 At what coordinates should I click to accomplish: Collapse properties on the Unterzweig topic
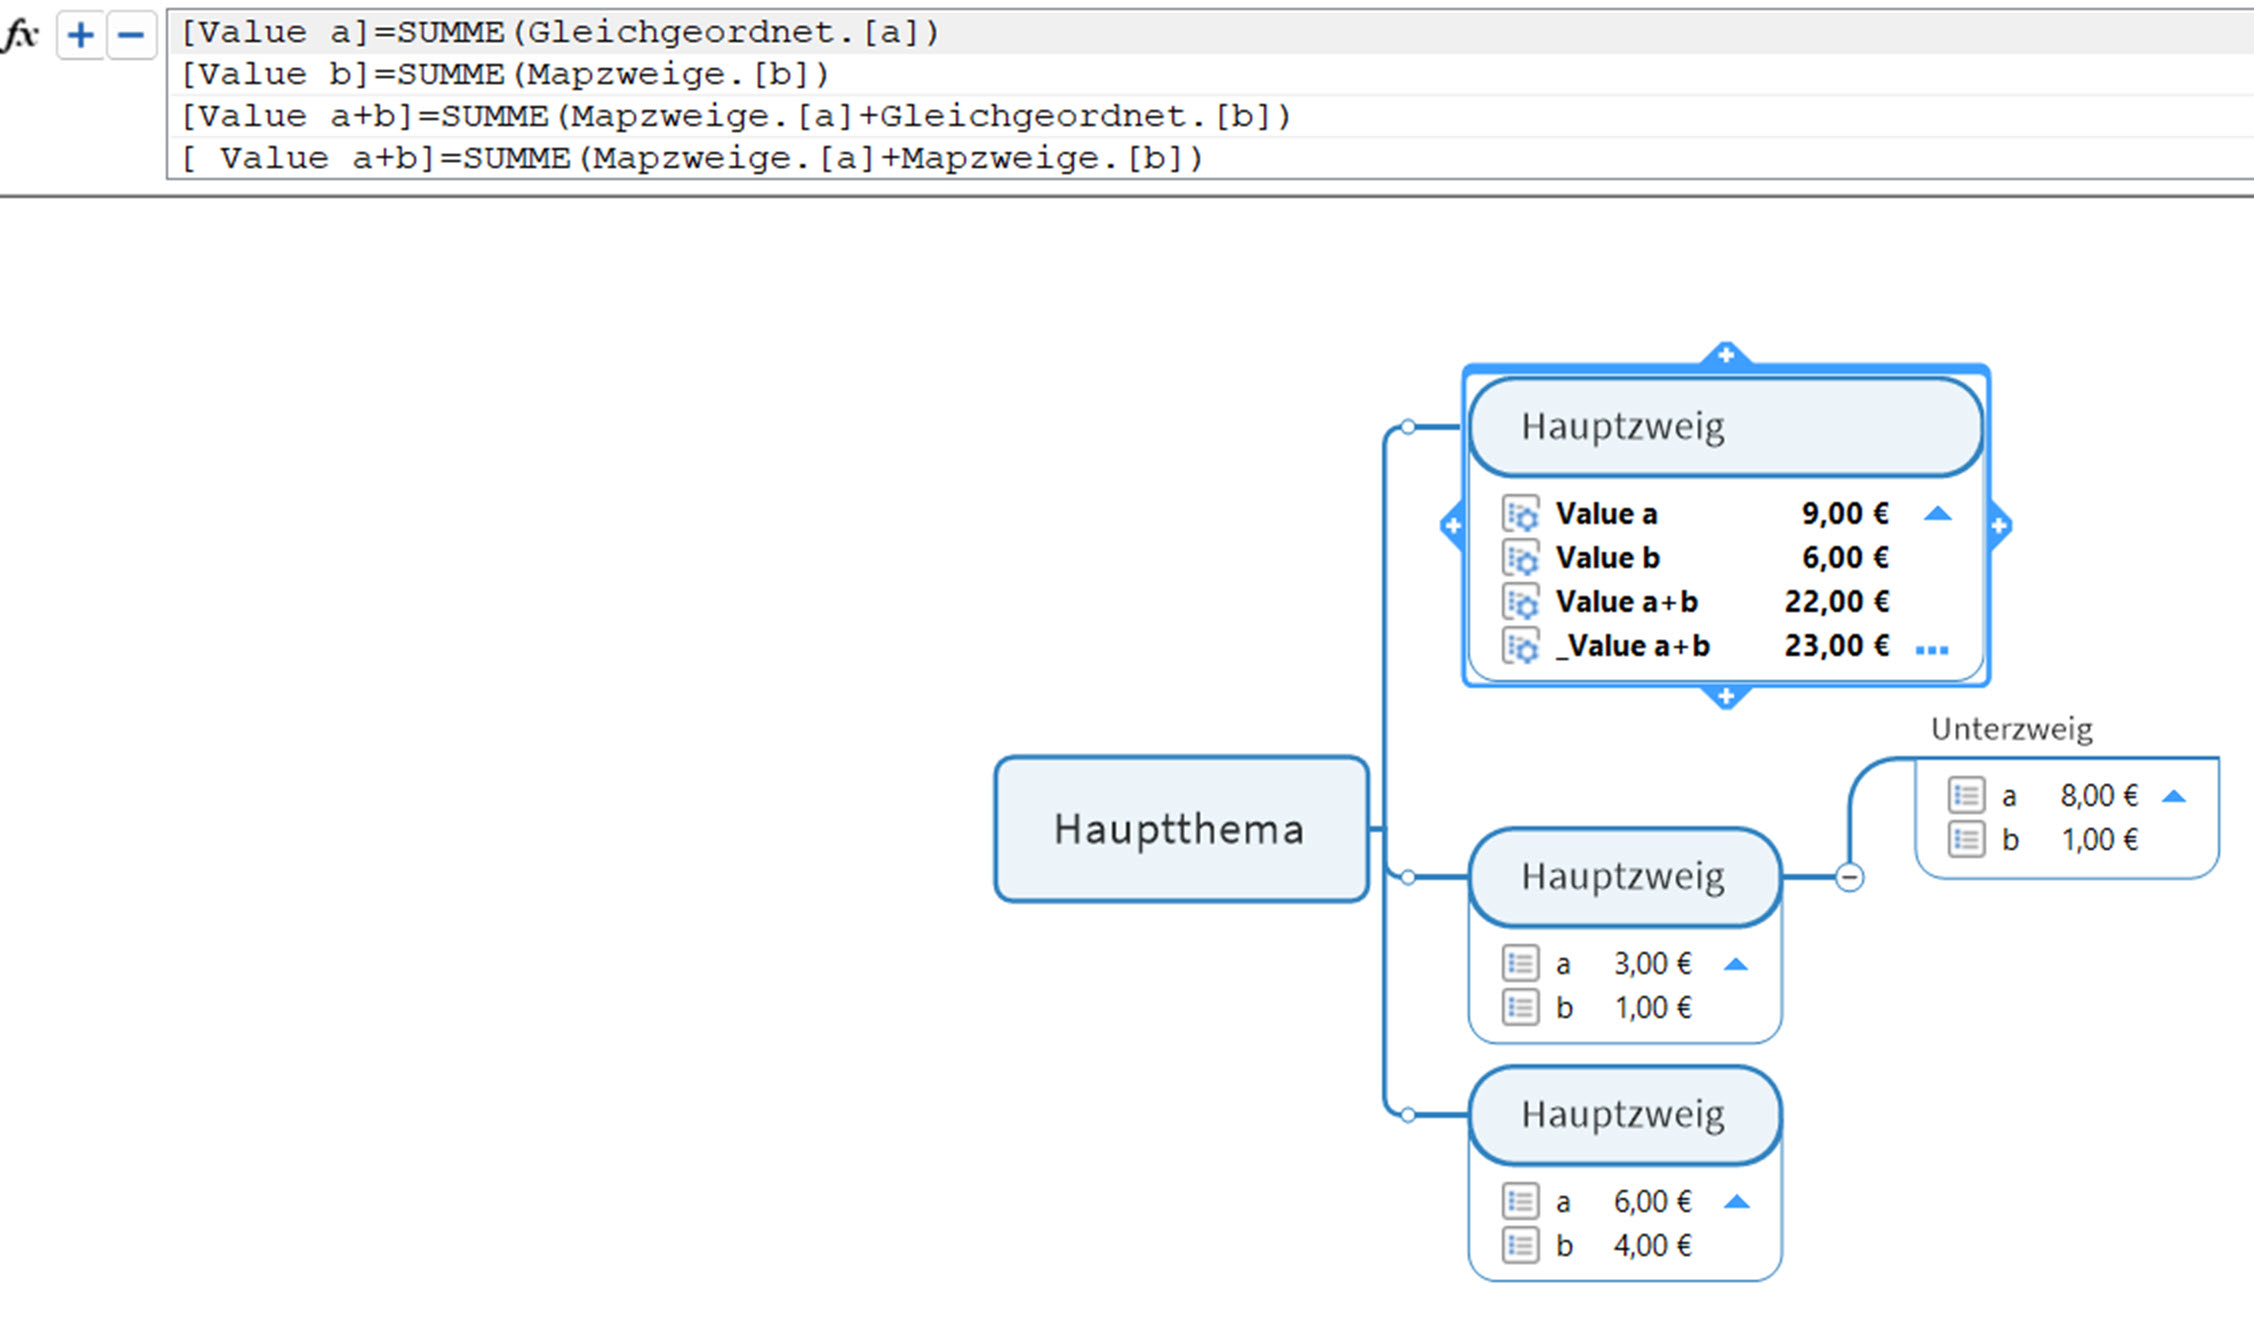(x=2173, y=797)
